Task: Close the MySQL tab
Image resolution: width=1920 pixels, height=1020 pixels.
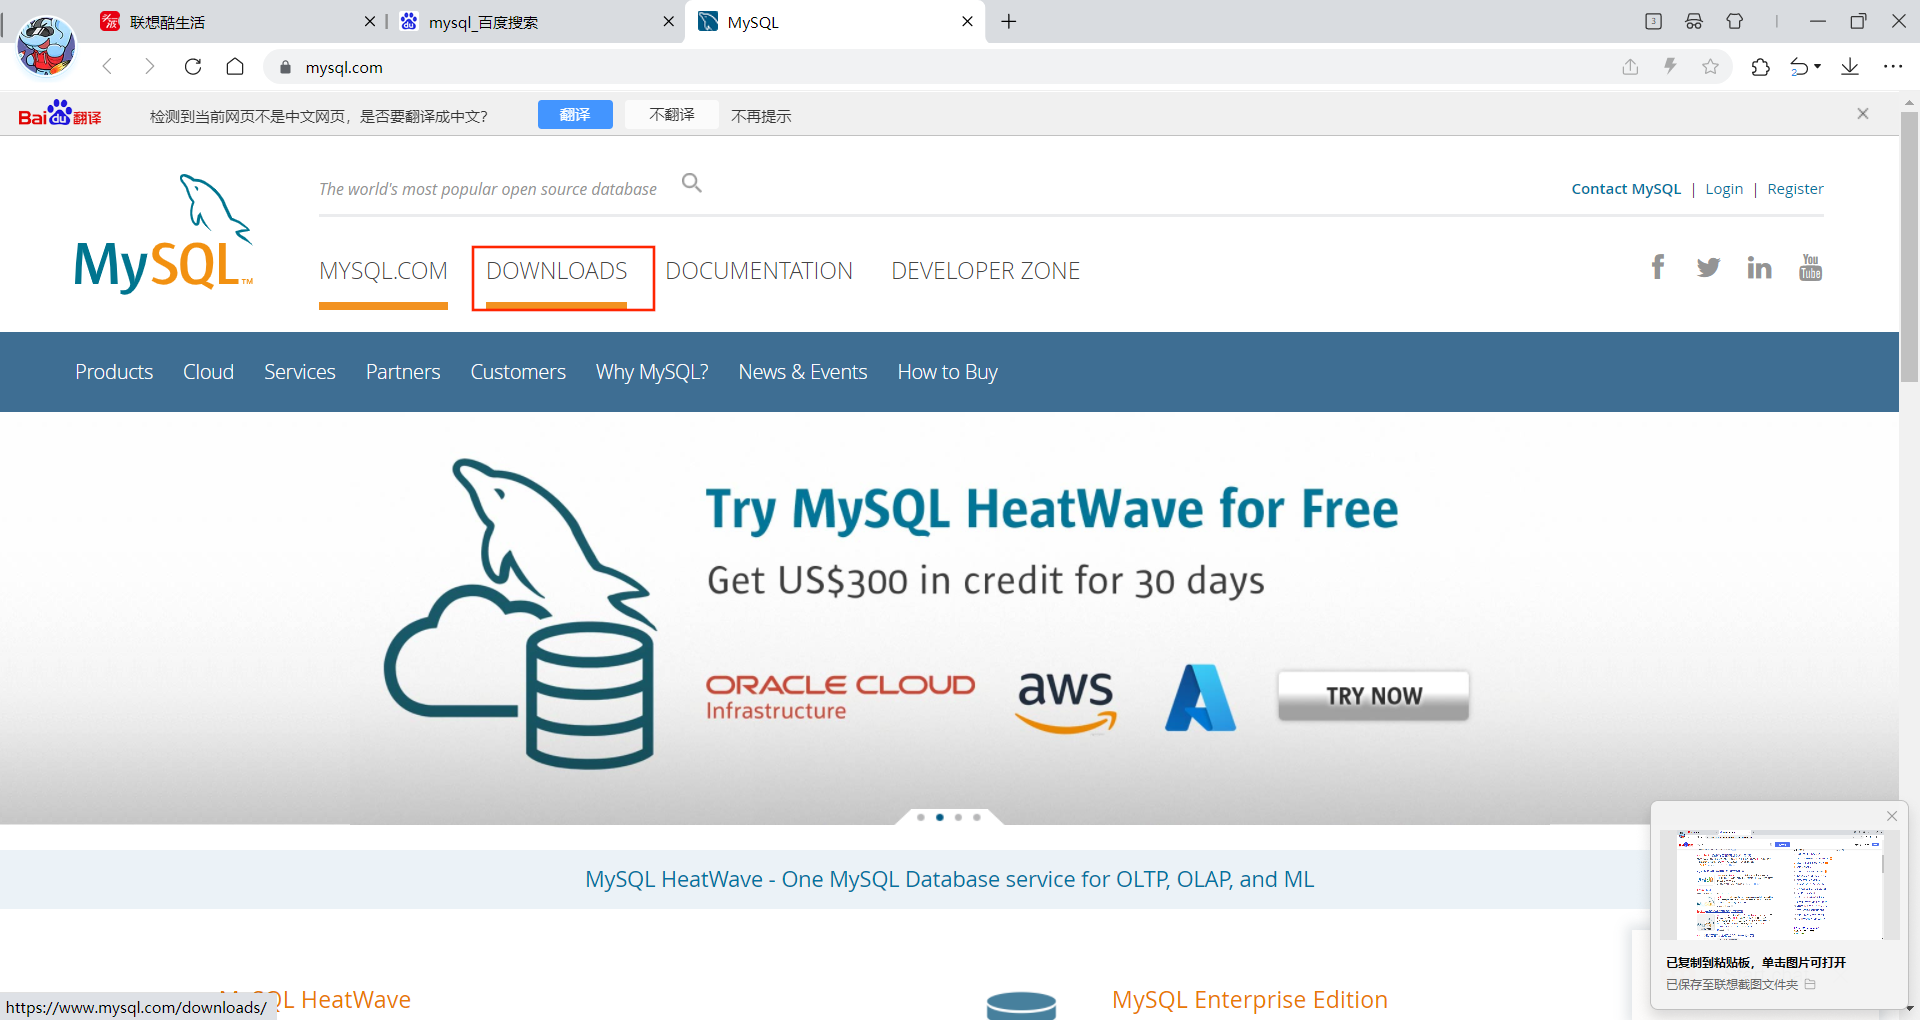Action: pyautogui.click(x=967, y=21)
